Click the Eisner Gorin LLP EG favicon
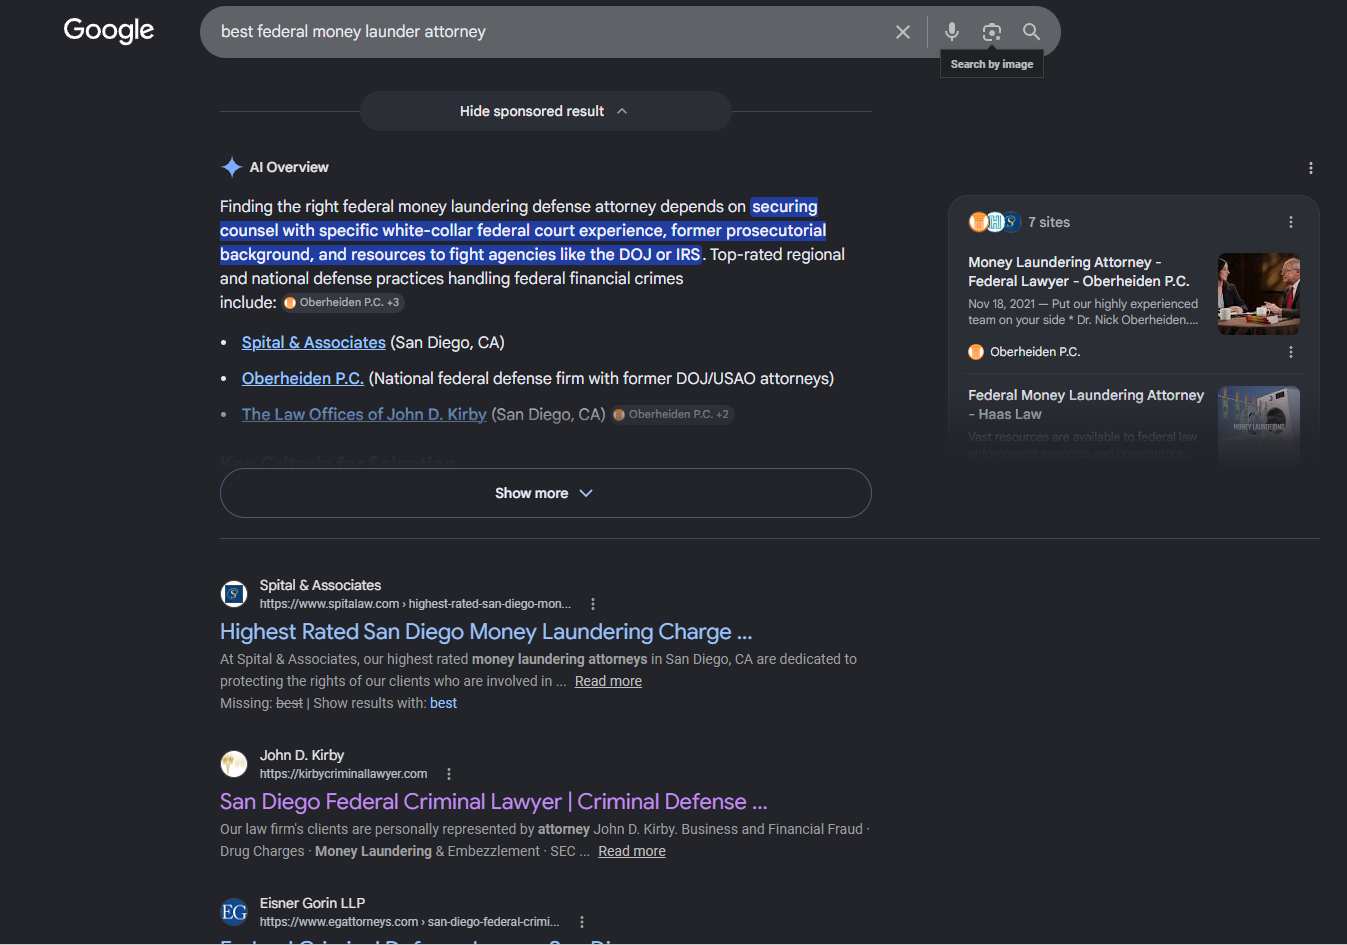1347x945 pixels. pyautogui.click(x=234, y=912)
